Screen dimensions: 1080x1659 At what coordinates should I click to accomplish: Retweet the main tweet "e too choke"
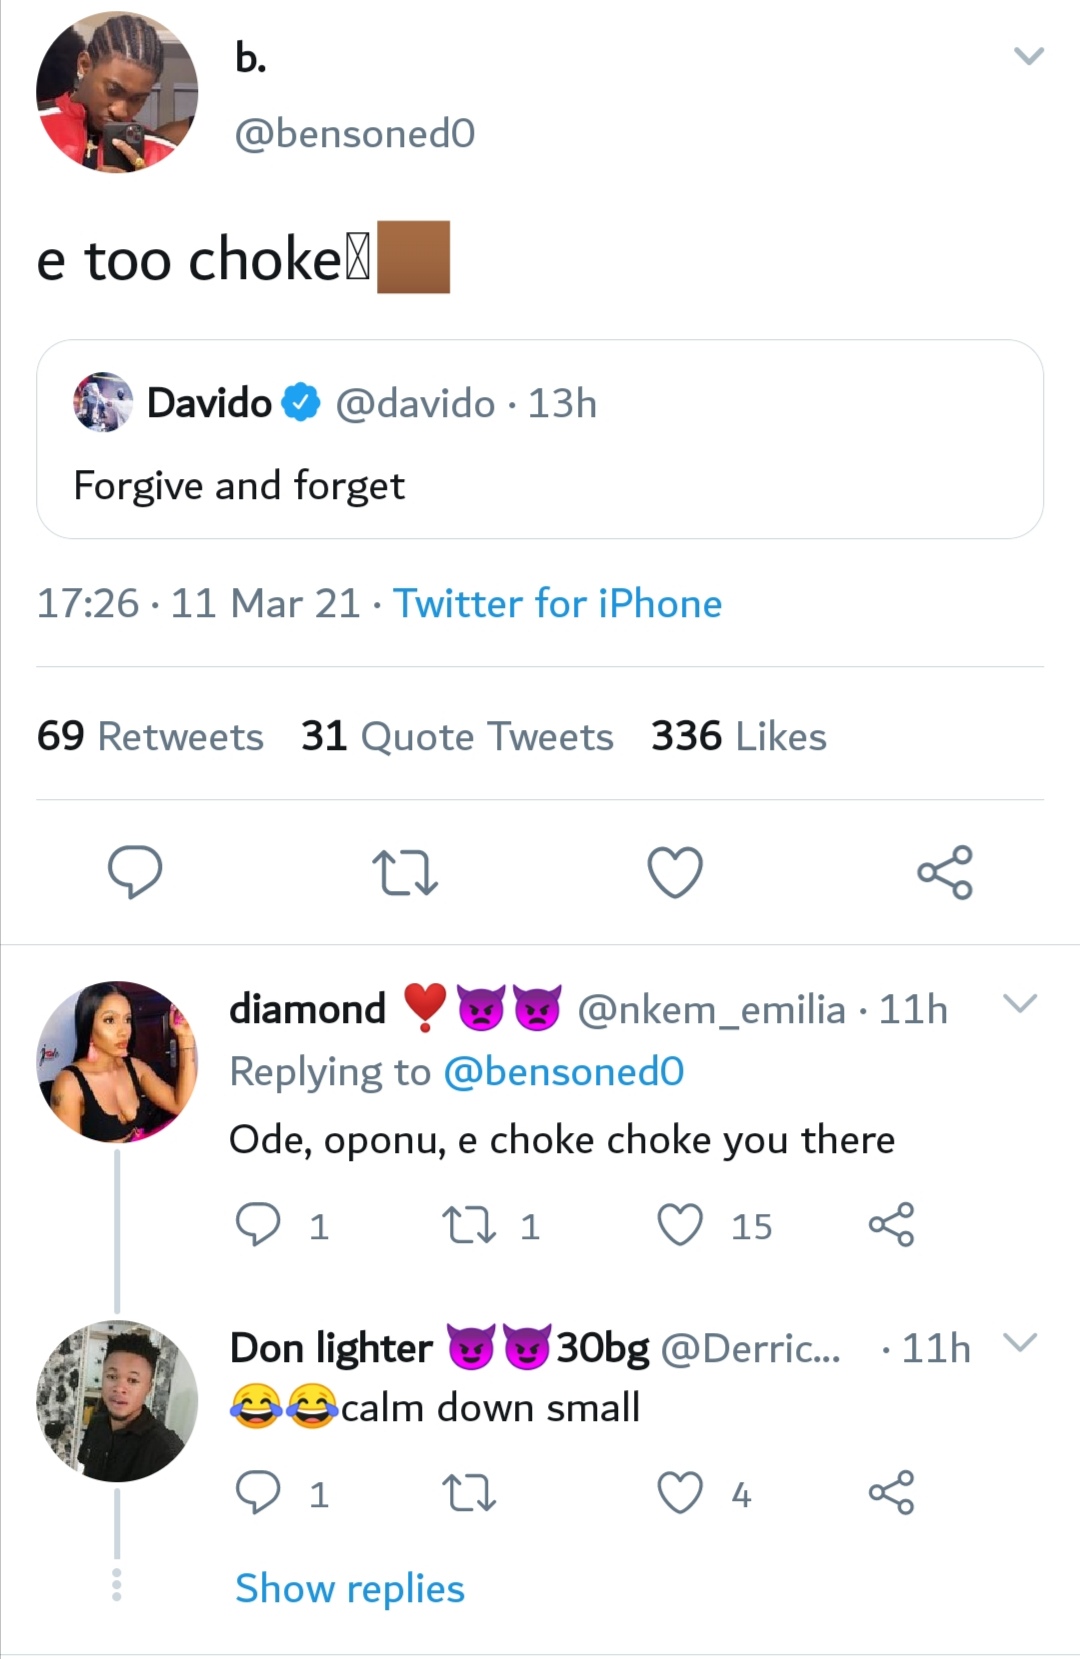click(x=404, y=872)
